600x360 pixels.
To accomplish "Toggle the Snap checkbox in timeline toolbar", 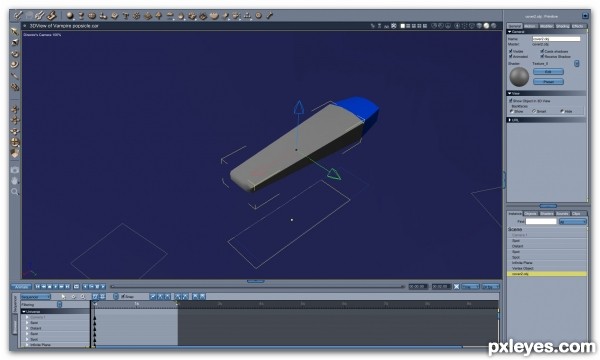I will [x=123, y=296].
